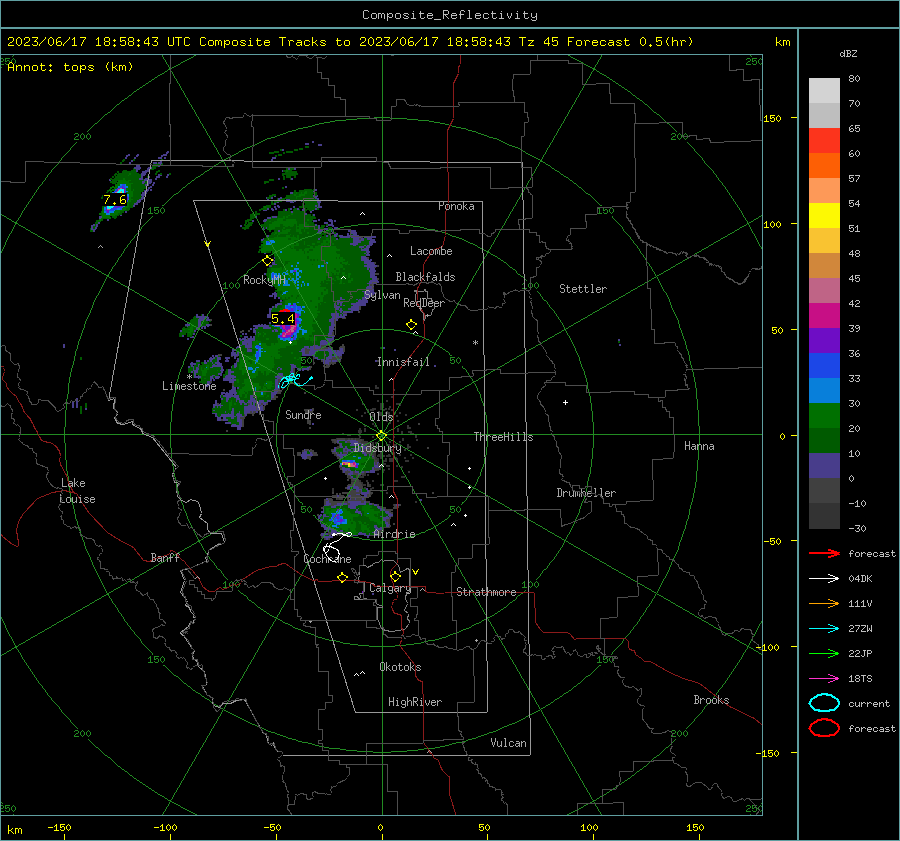Image resolution: width=900 pixels, height=841 pixels.
Task: Click the Annot: tops (km) text
Action: [x=70, y=67]
